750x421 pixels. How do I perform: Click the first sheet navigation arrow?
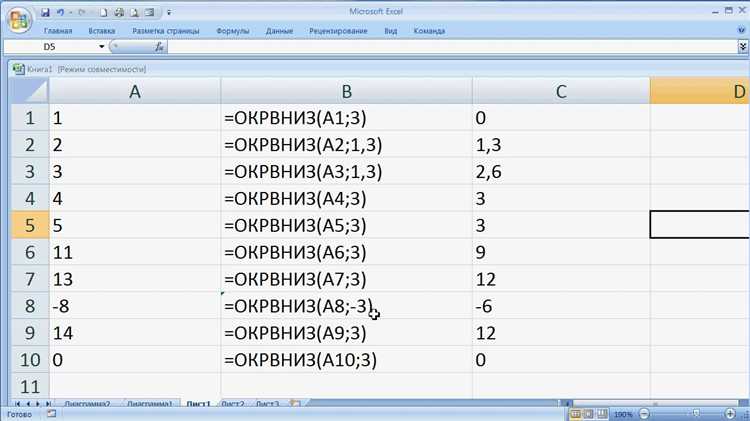(18, 404)
